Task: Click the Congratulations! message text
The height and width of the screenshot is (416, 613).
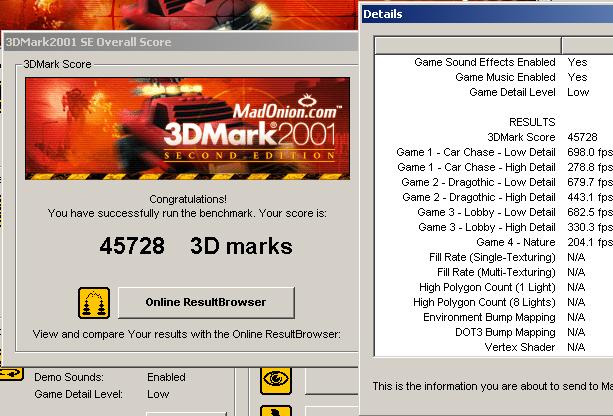Action: point(188,199)
